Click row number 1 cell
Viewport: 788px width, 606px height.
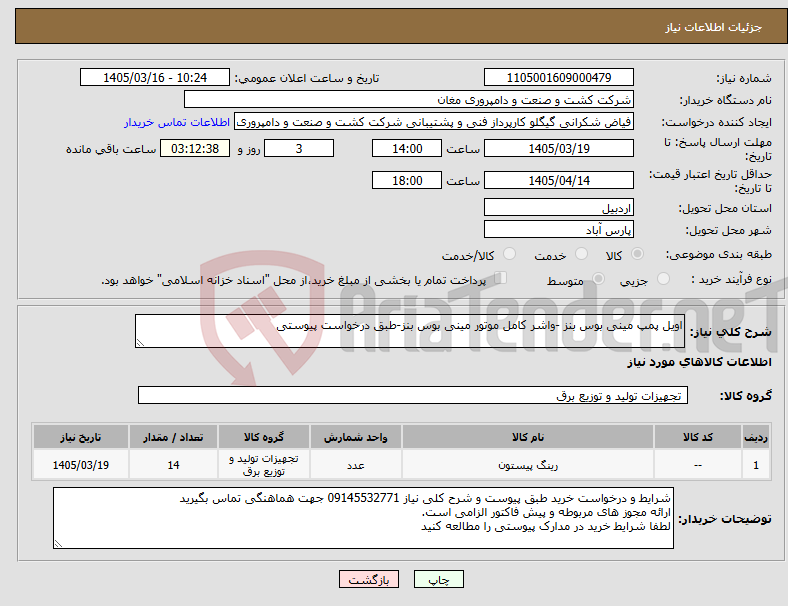click(755, 465)
